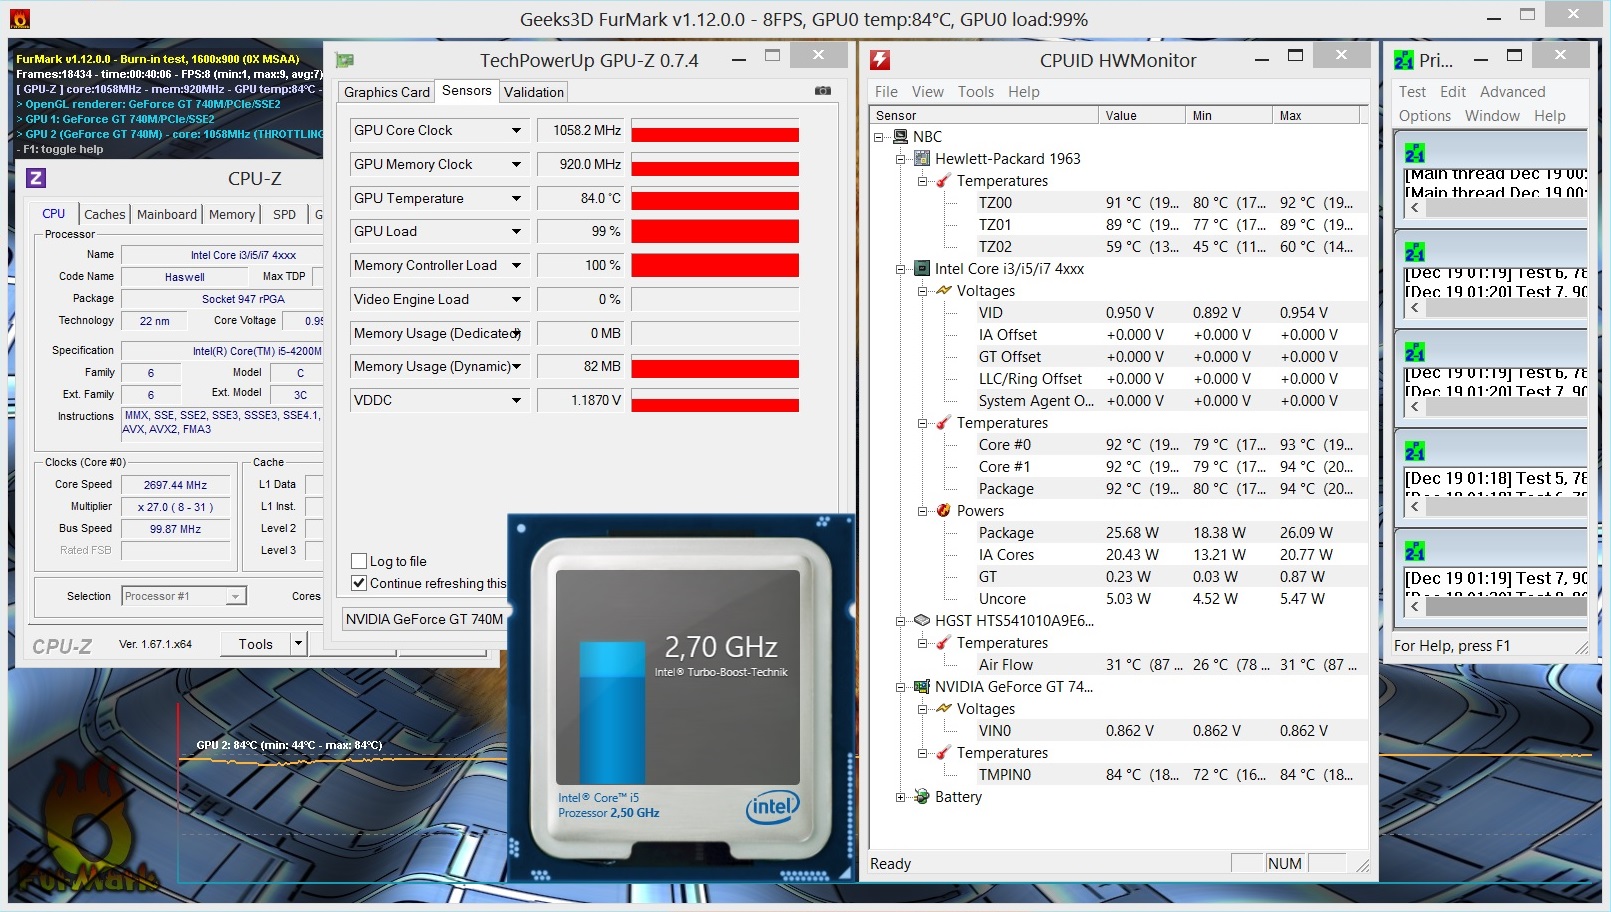The height and width of the screenshot is (912, 1611).
Task: Switch to GPU-Z Validation tab
Action: tap(534, 92)
